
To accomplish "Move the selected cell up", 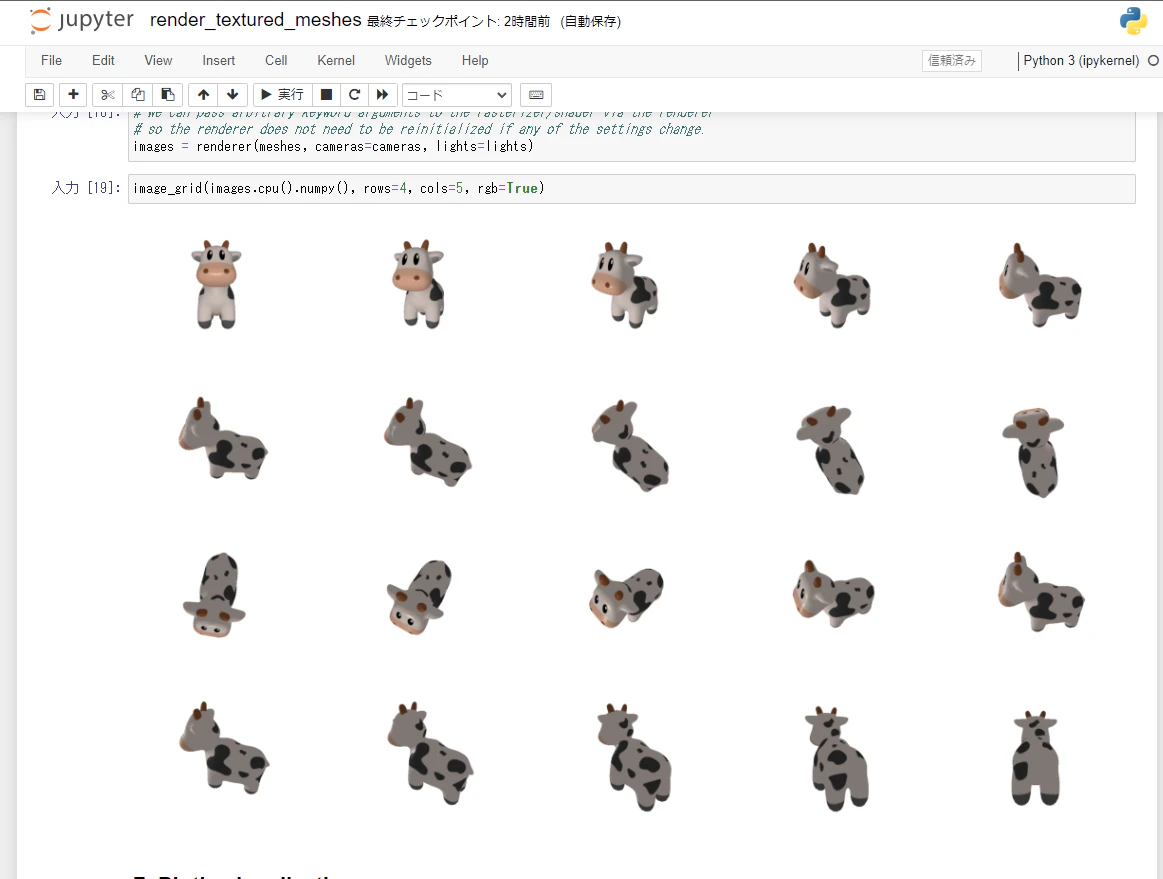I will [203, 94].
